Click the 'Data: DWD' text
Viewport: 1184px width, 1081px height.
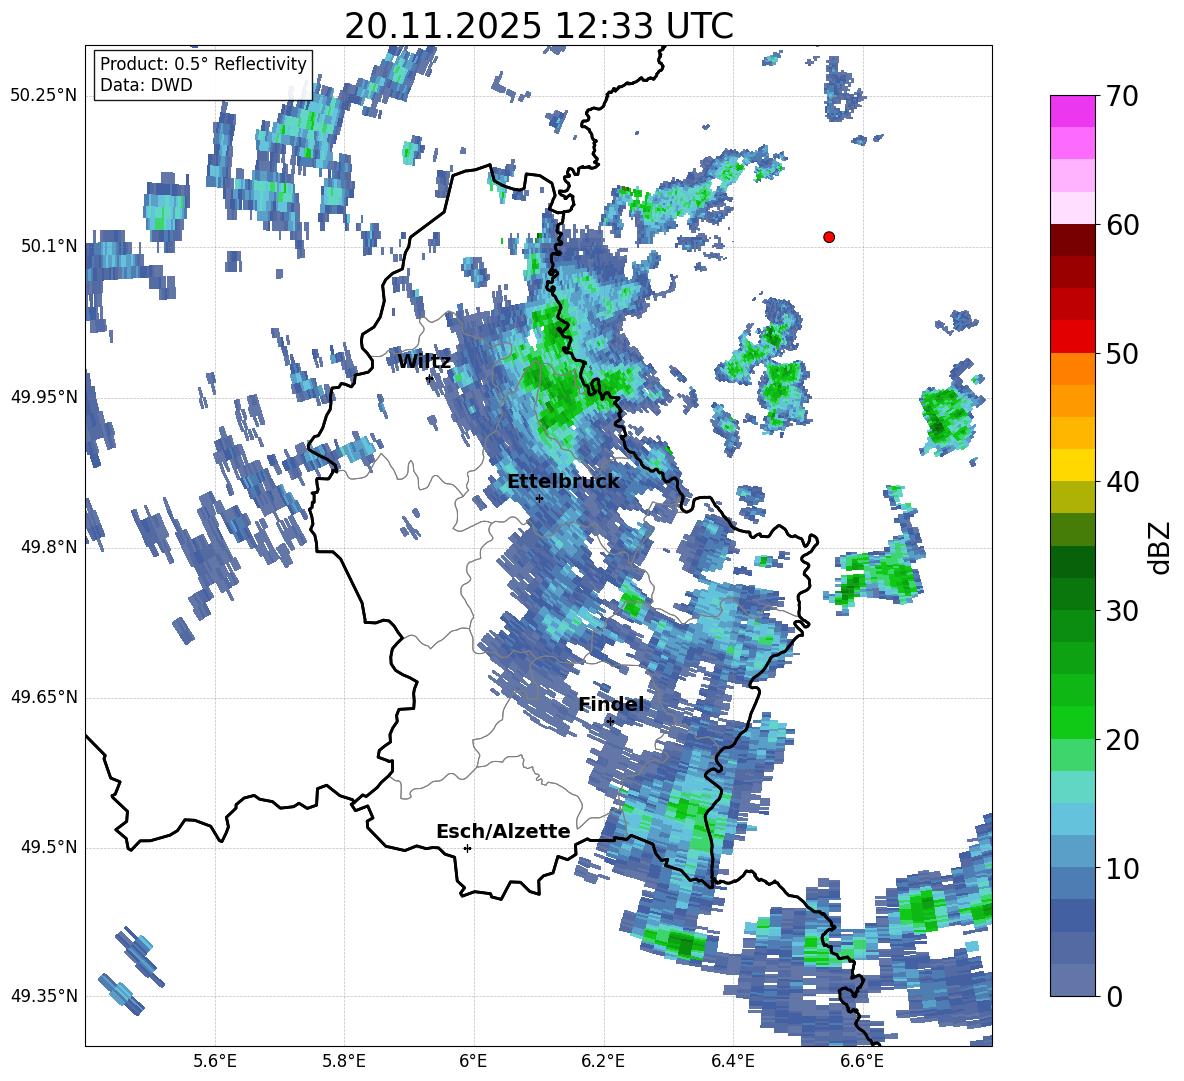(x=146, y=85)
